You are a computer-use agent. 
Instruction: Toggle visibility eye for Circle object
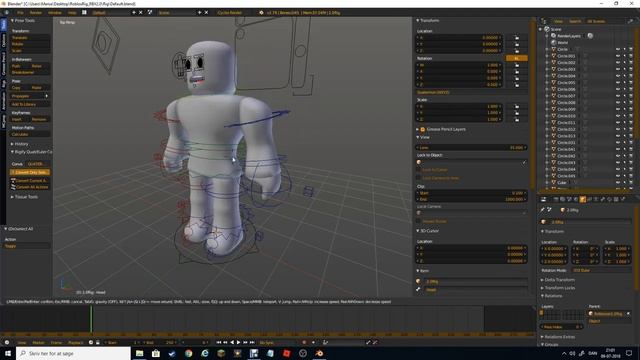point(618,49)
